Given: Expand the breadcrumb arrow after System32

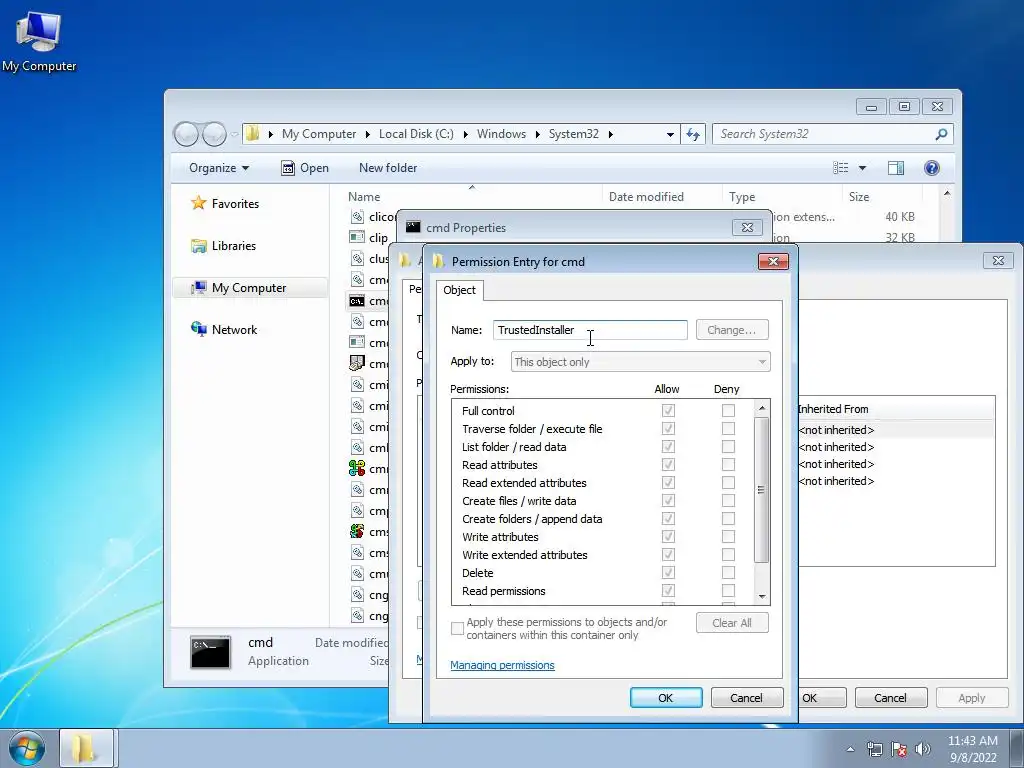Looking at the screenshot, I should [611, 135].
